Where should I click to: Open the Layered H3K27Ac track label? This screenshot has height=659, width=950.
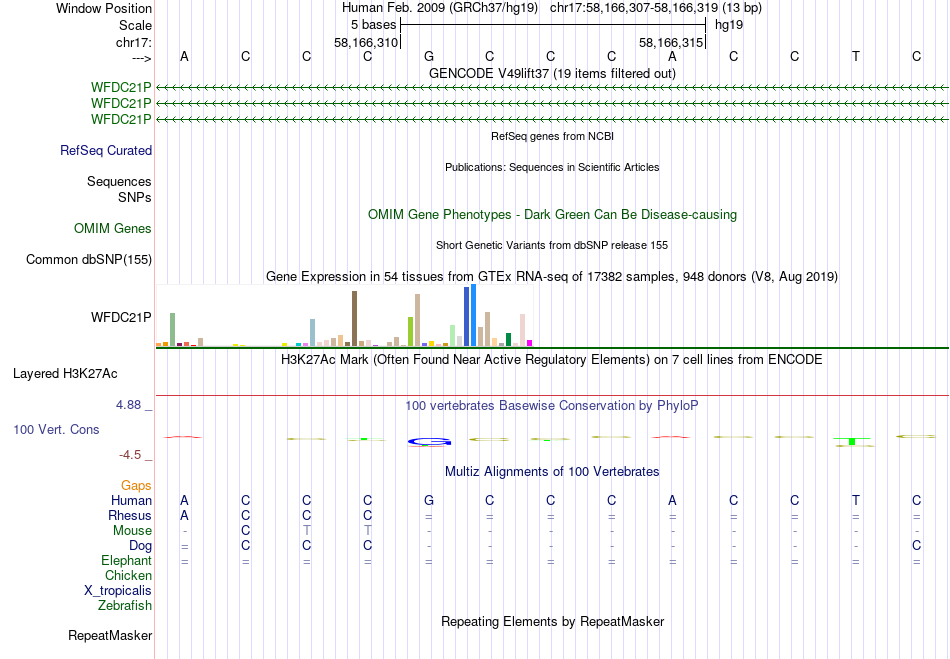(x=65, y=374)
